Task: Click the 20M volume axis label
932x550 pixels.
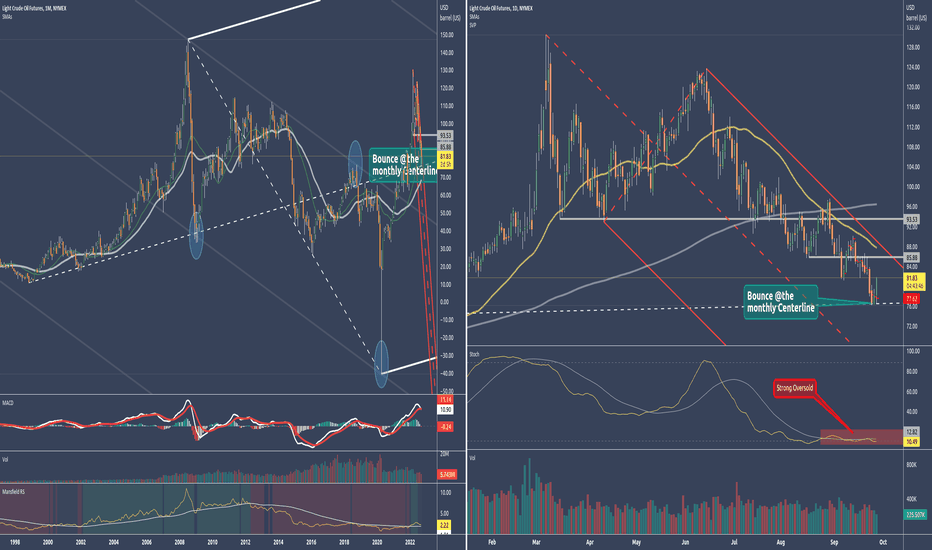Action: click(444, 454)
